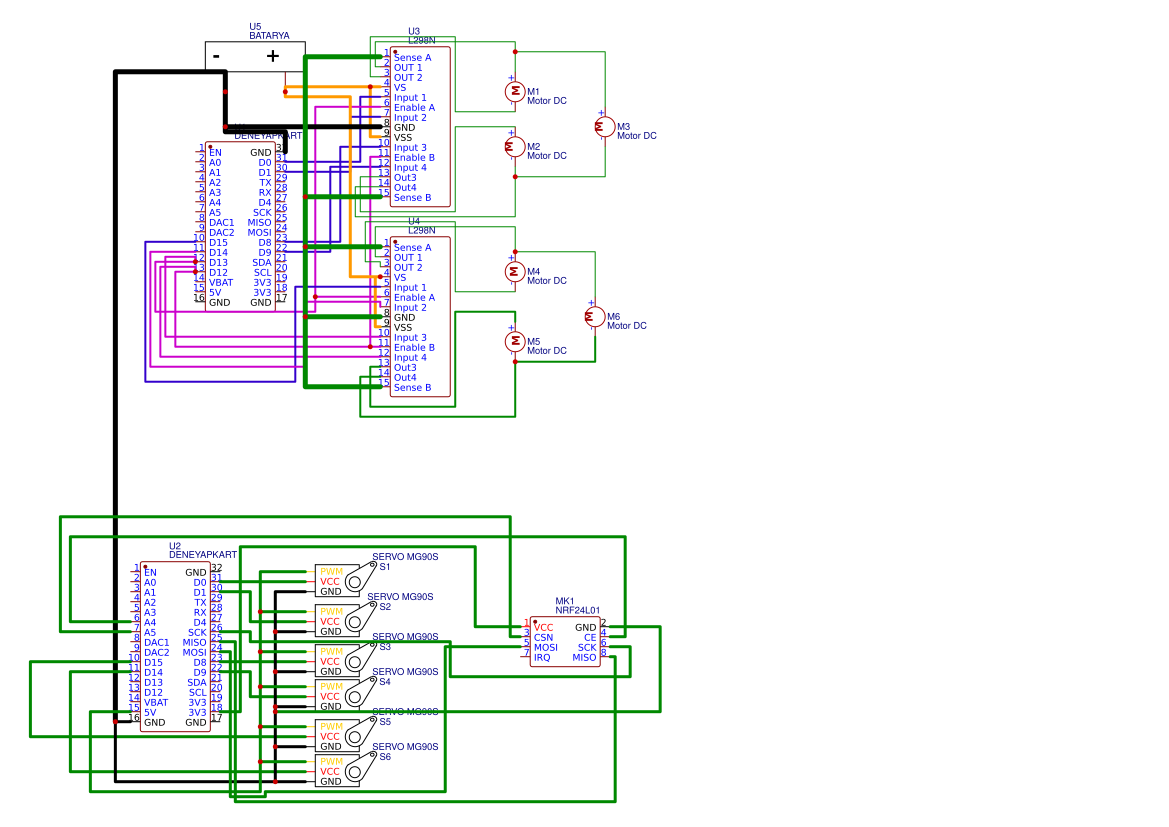The height and width of the screenshot is (827, 1169).
Task: Click the SERVO MG90S label above S6
Action: pyautogui.click(x=406, y=746)
